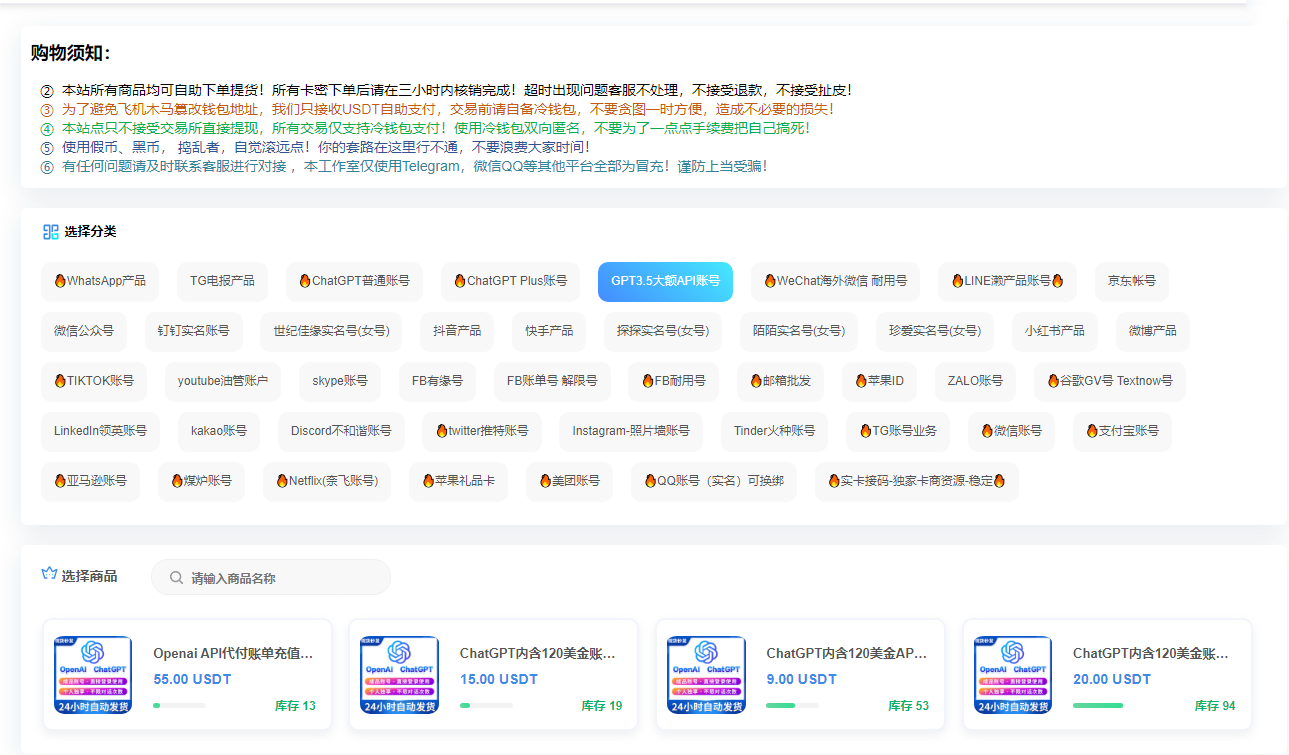Select the 珍爱实名号(女号) category
The width and height of the screenshot is (1289, 755).
coord(935,332)
